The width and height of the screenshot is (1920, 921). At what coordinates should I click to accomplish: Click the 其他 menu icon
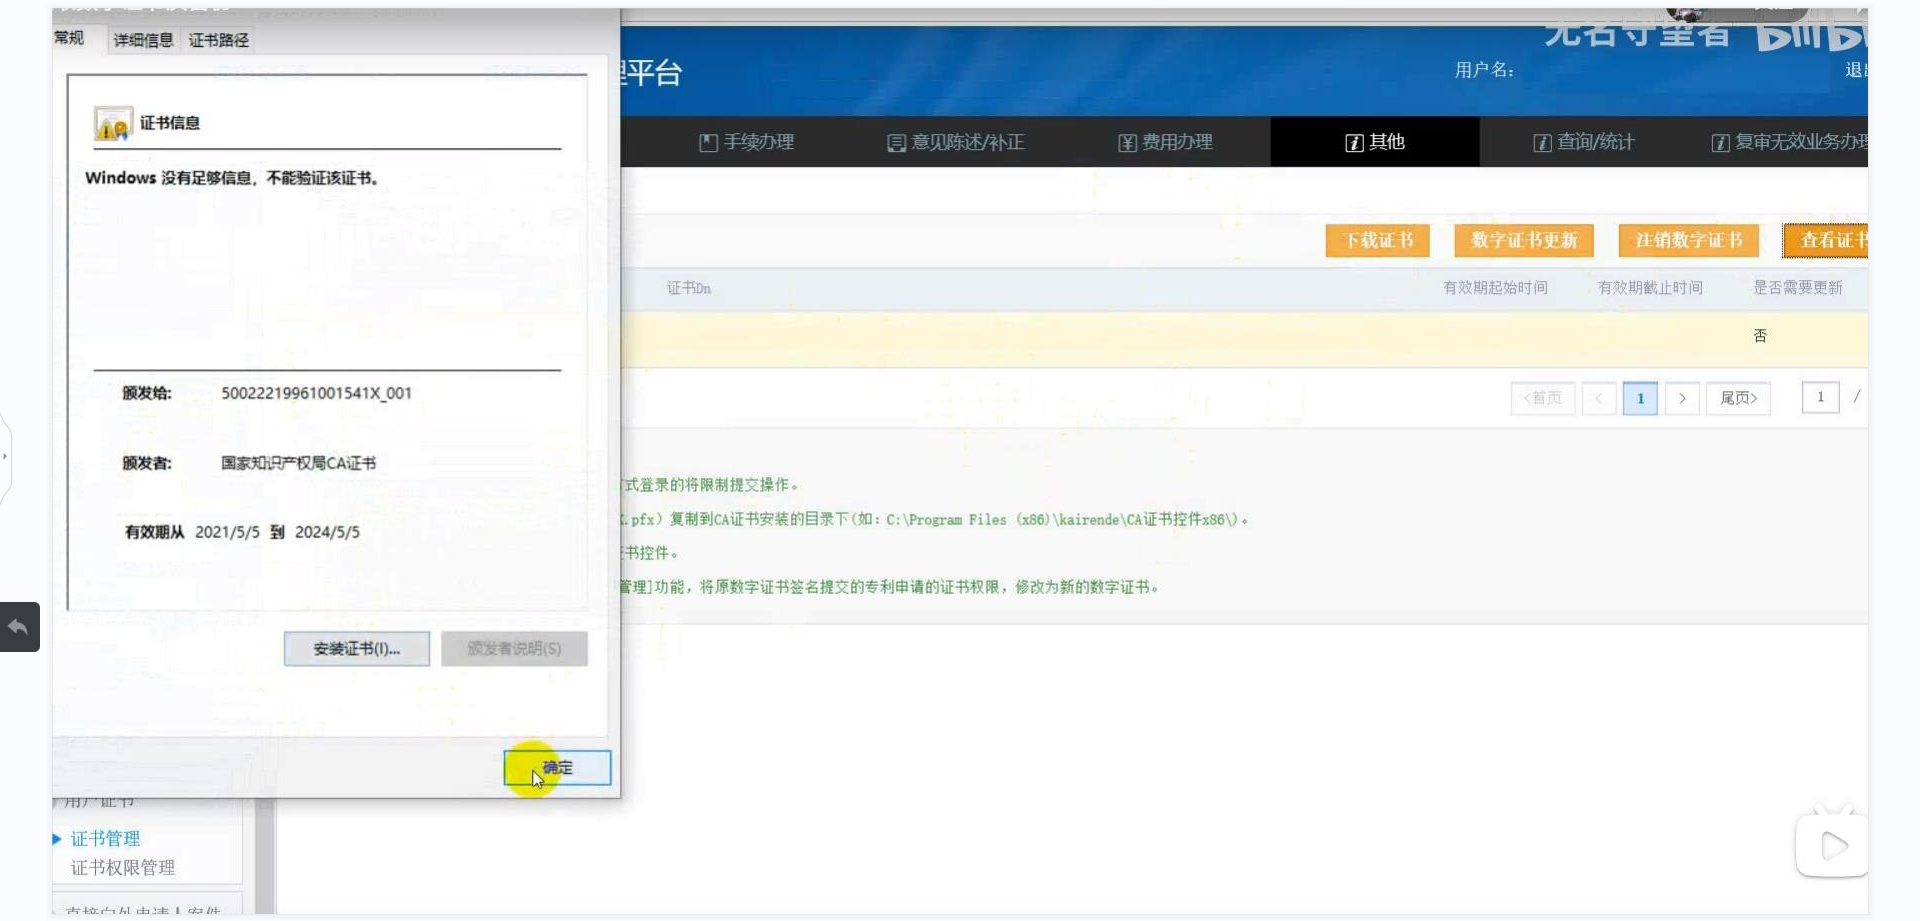1354,143
